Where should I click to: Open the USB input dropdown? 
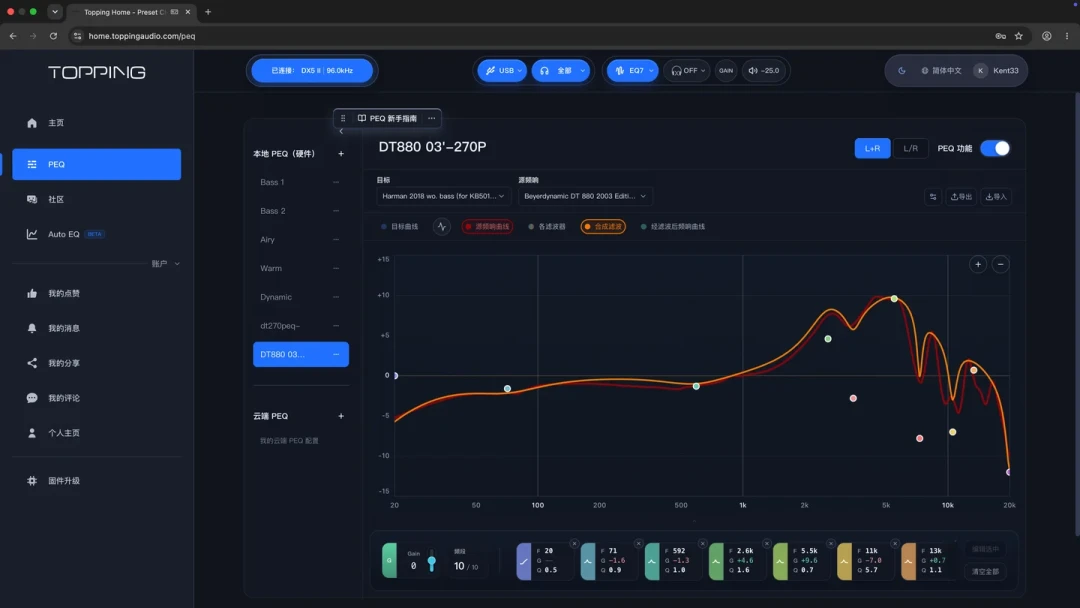click(x=502, y=70)
